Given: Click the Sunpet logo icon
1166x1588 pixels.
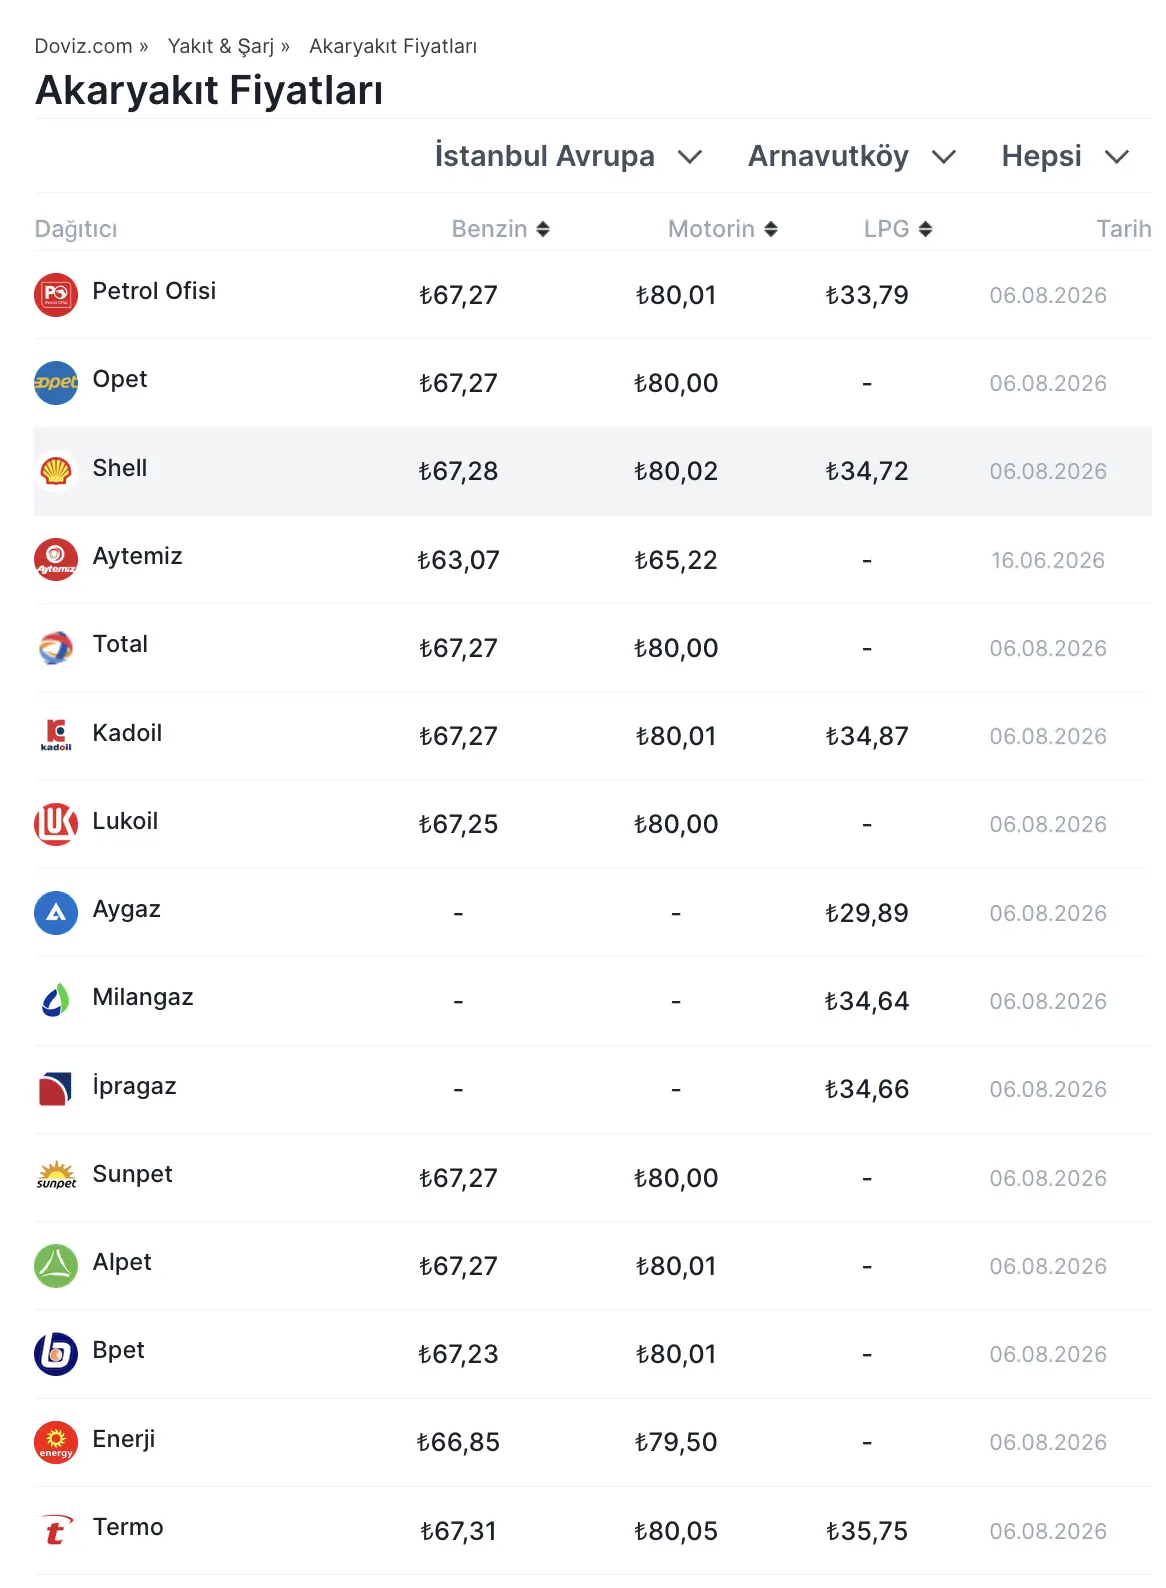Looking at the screenshot, I should click(x=56, y=1178).
